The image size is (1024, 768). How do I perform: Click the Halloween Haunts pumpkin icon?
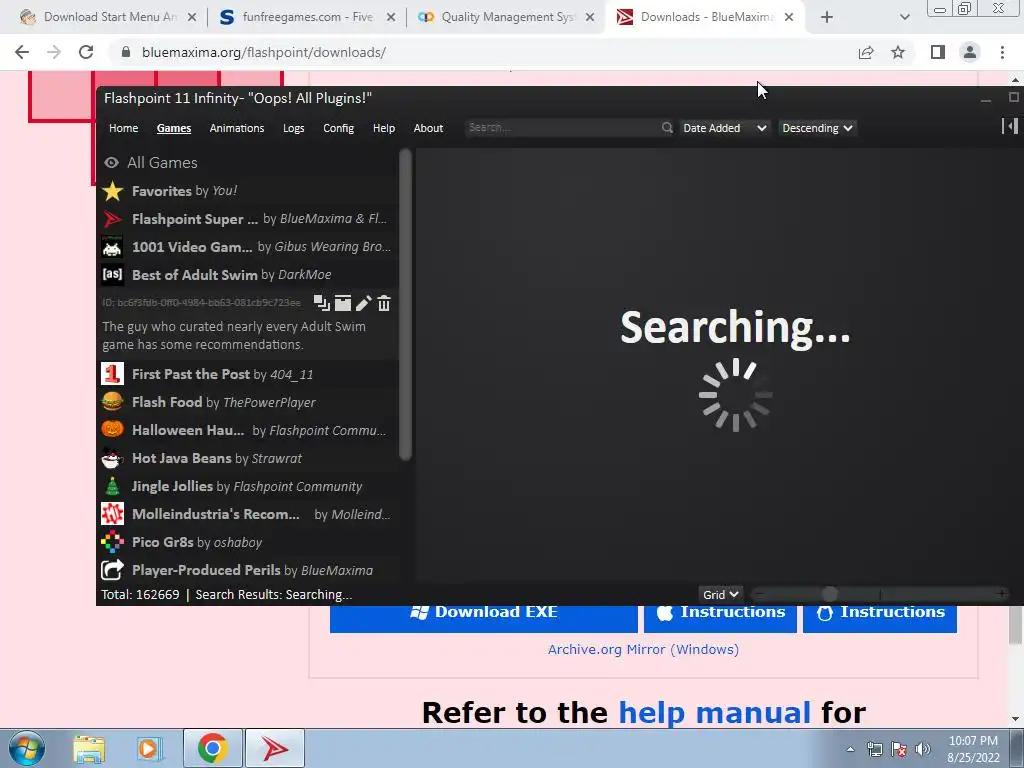[112, 430]
